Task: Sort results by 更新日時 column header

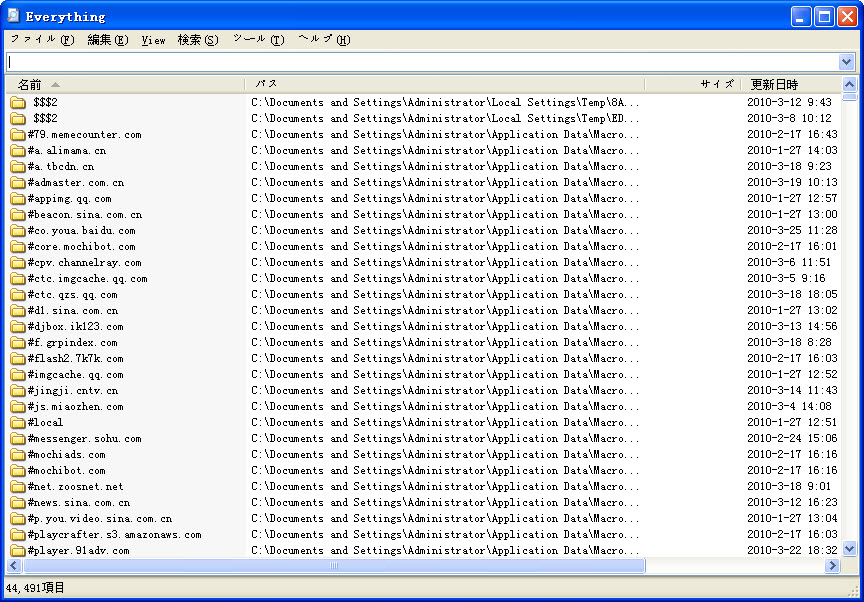Action: (790, 85)
